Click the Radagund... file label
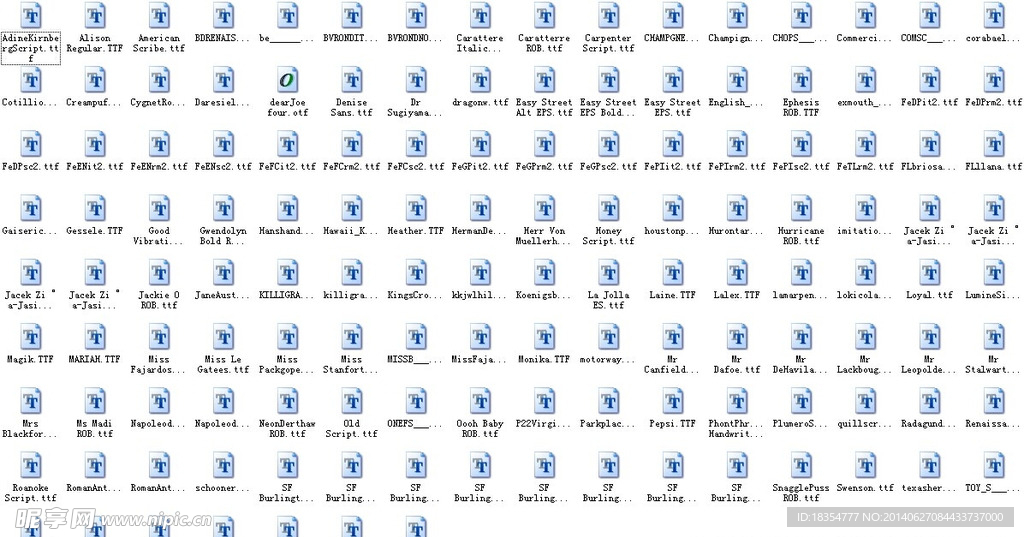 (x=929, y=423)
